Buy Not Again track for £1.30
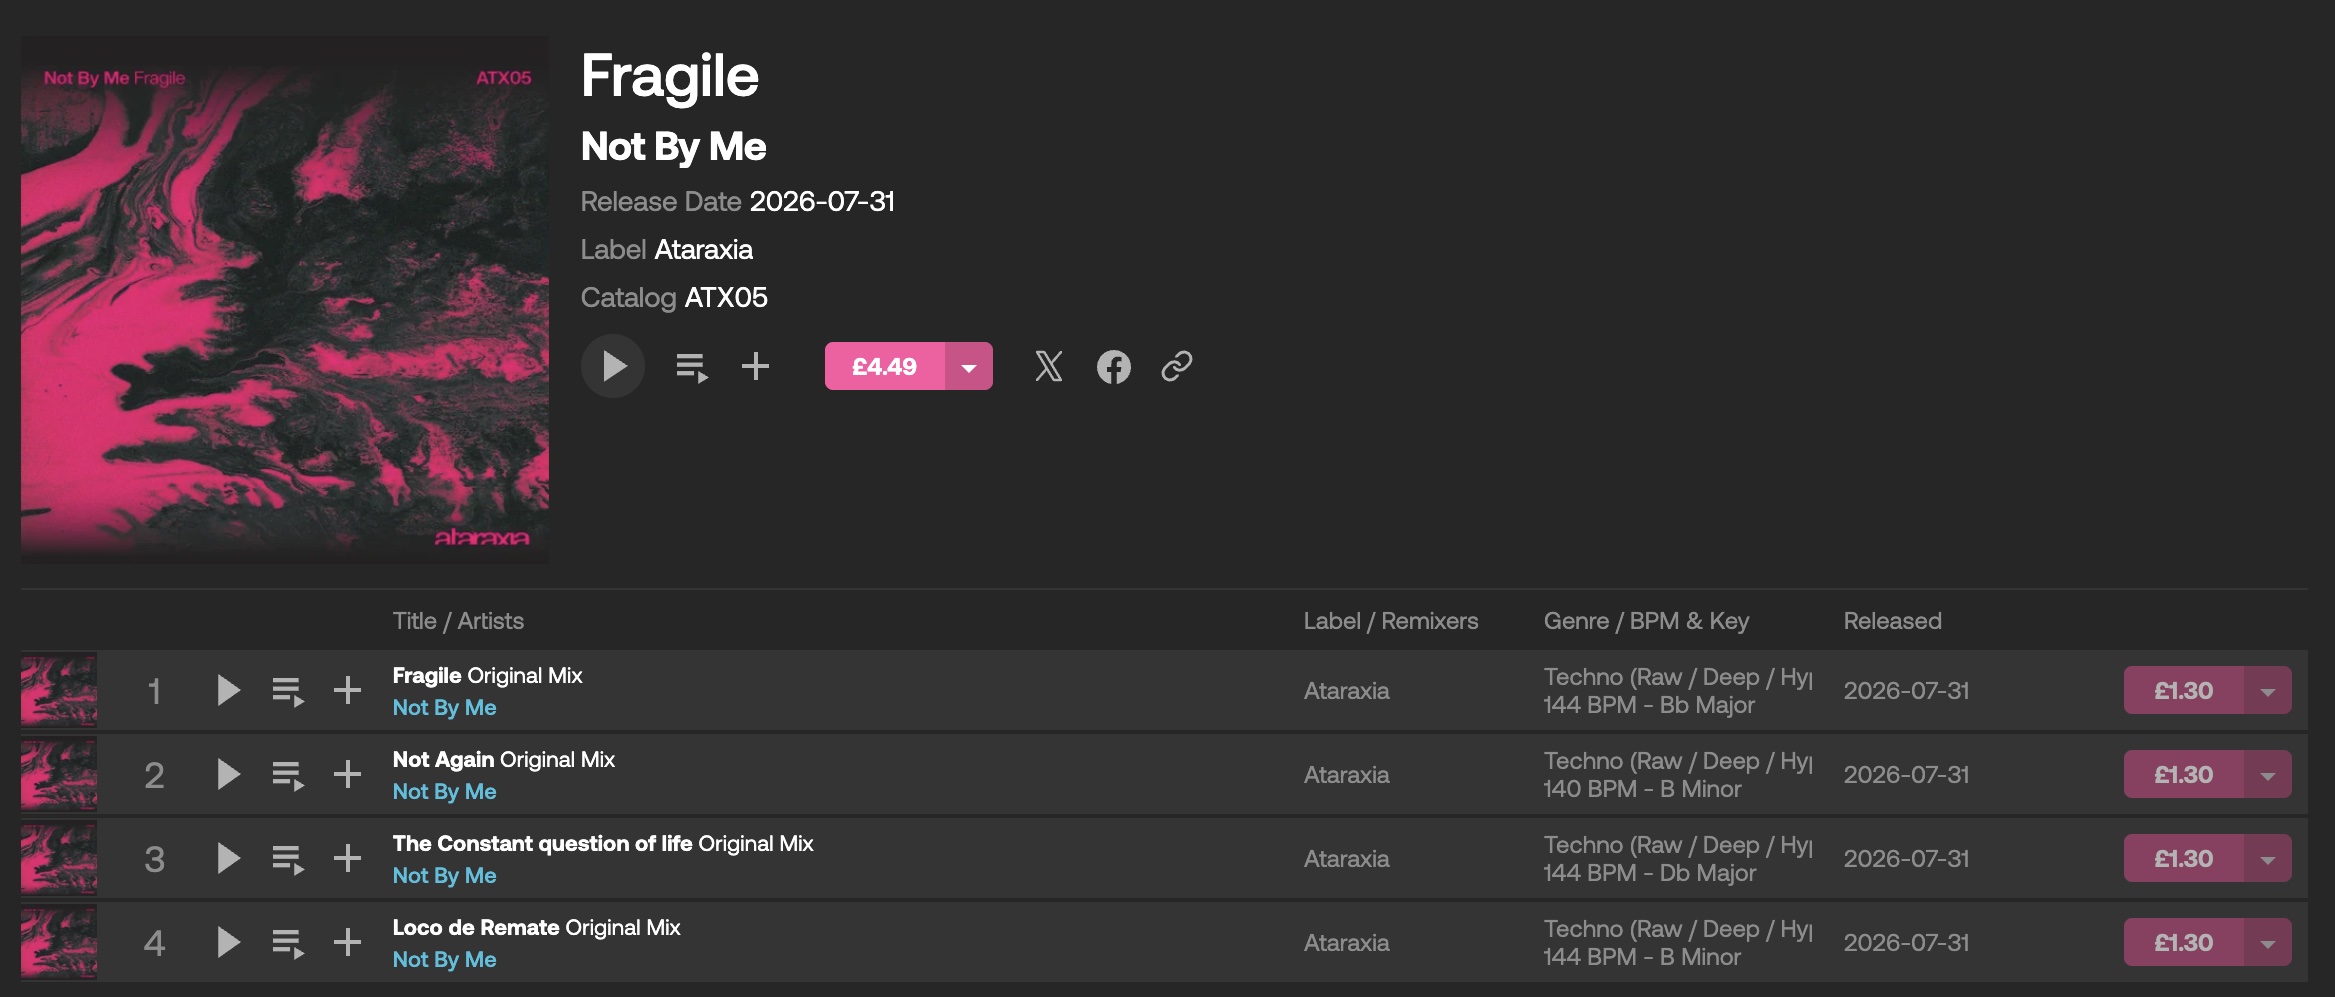Viewport: 2335px width, 997px height. pos(2184,774)
